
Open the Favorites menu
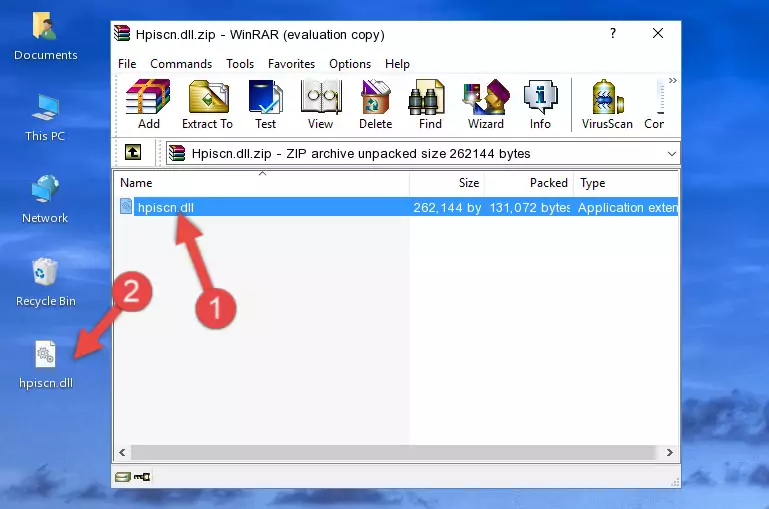point(291,64)
